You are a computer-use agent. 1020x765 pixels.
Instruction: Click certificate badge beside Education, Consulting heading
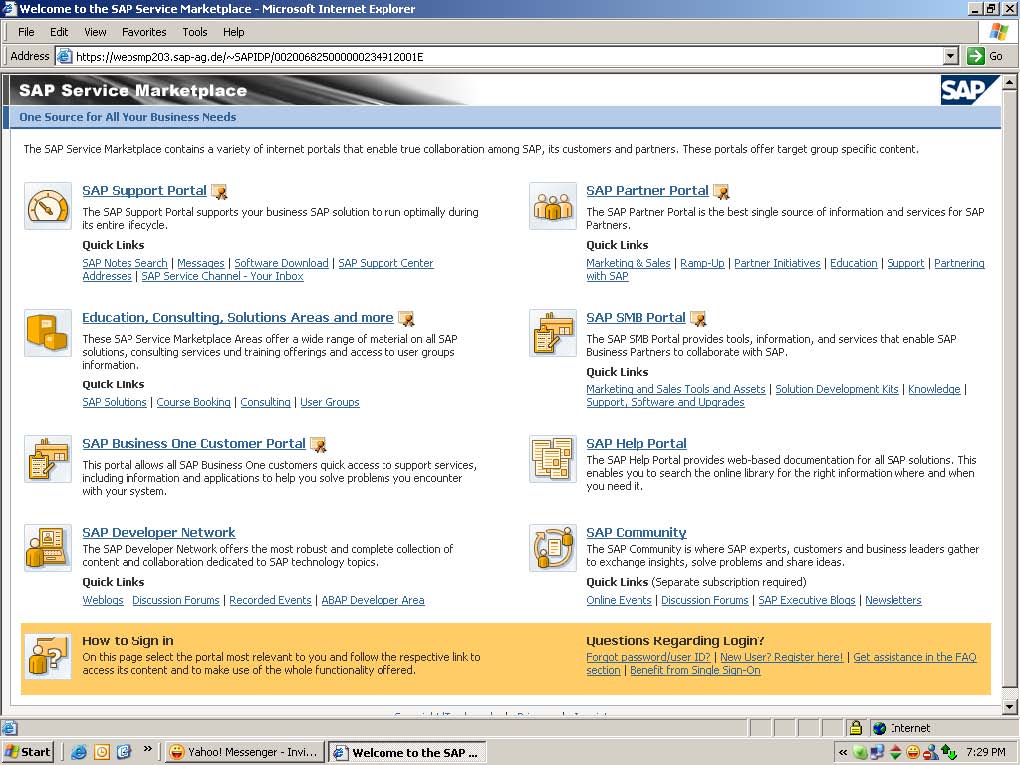pos(407,318)
